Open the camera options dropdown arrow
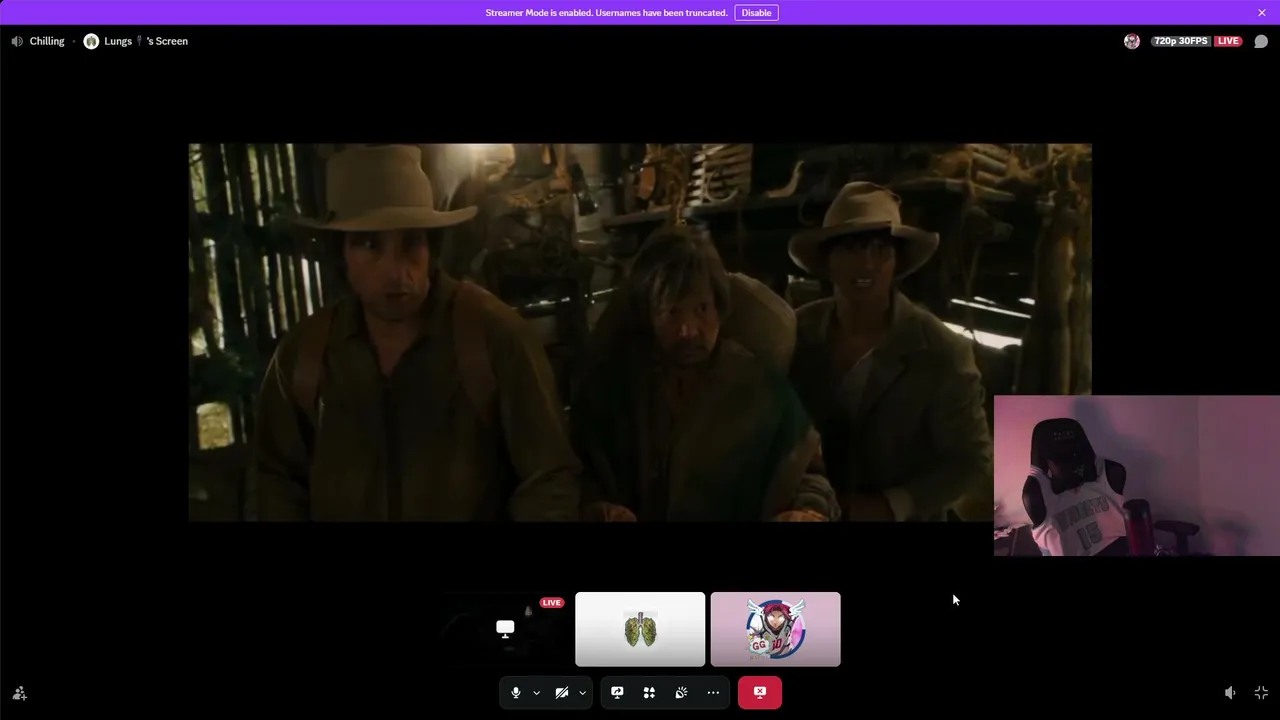This screenshot has height=720, width=1280. coord(582,692)
